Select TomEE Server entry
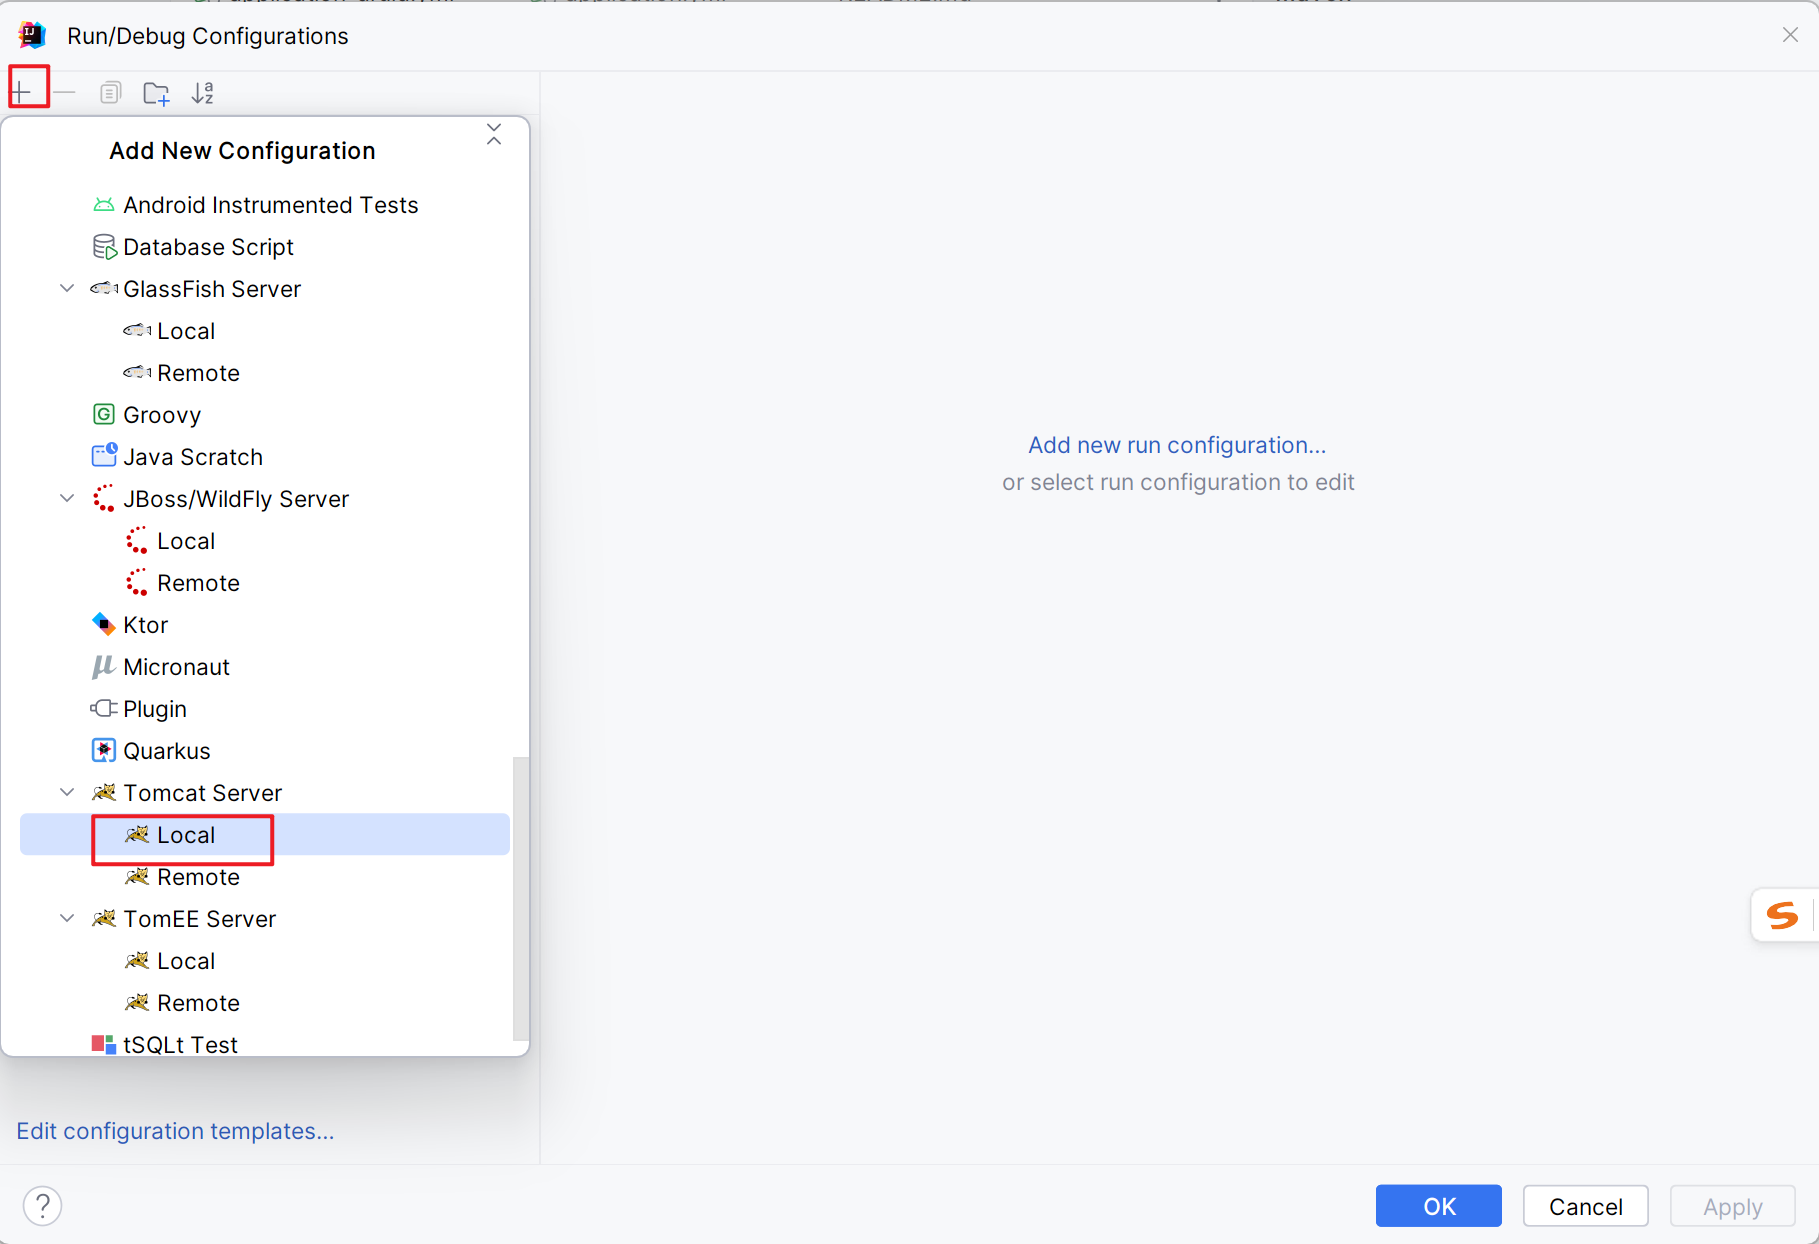Screen dimensions: 1819x1244 click(265, 919)
